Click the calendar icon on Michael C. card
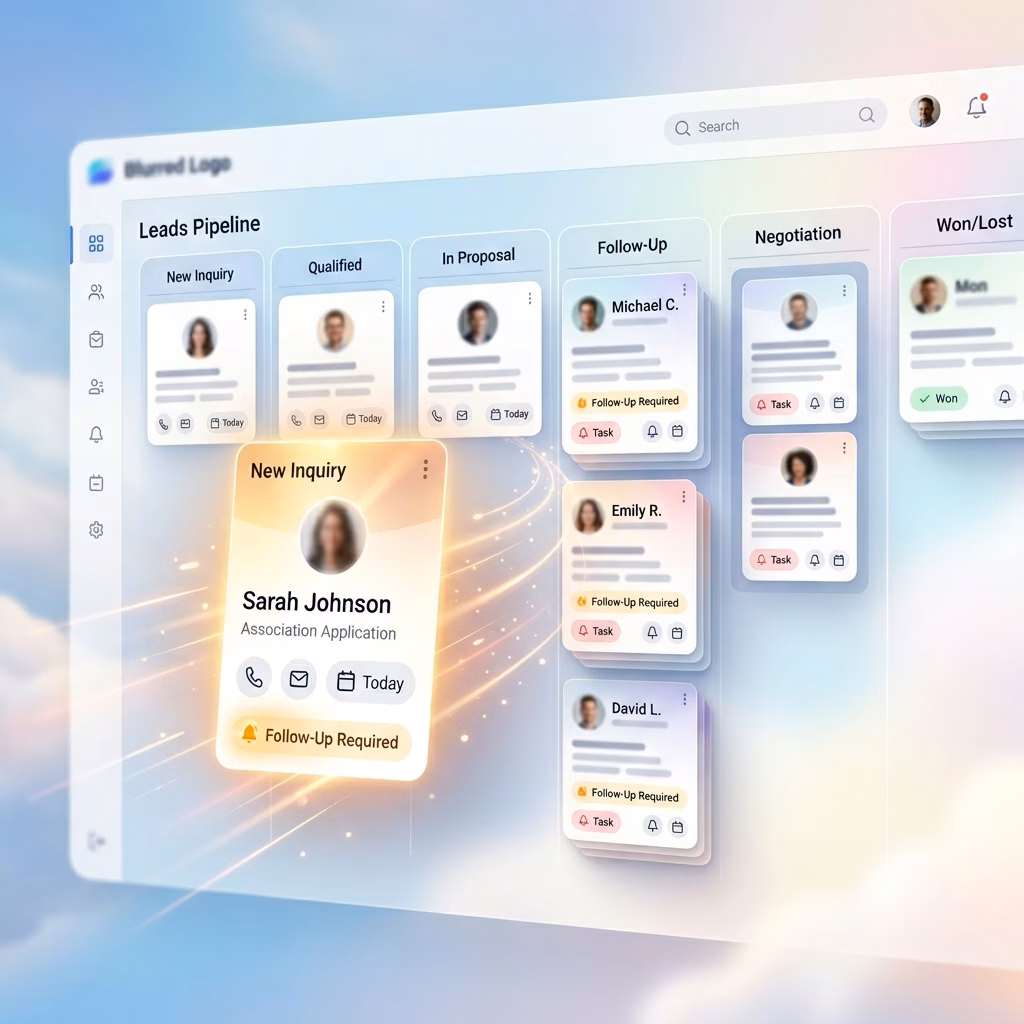The width and height of the screenshot is (1024, 1024). pos(677,431)
